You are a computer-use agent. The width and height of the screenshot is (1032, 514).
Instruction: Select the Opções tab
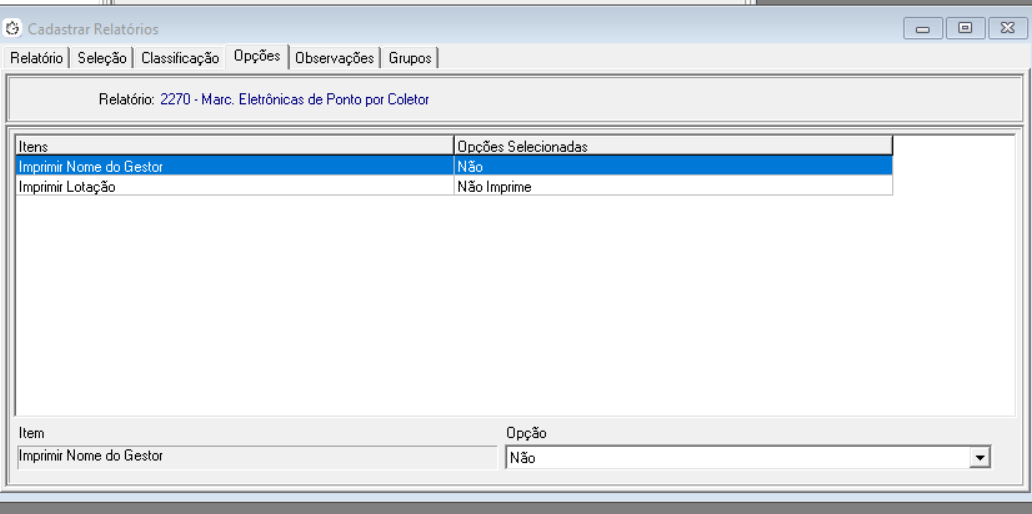click(x=257, y=56)
